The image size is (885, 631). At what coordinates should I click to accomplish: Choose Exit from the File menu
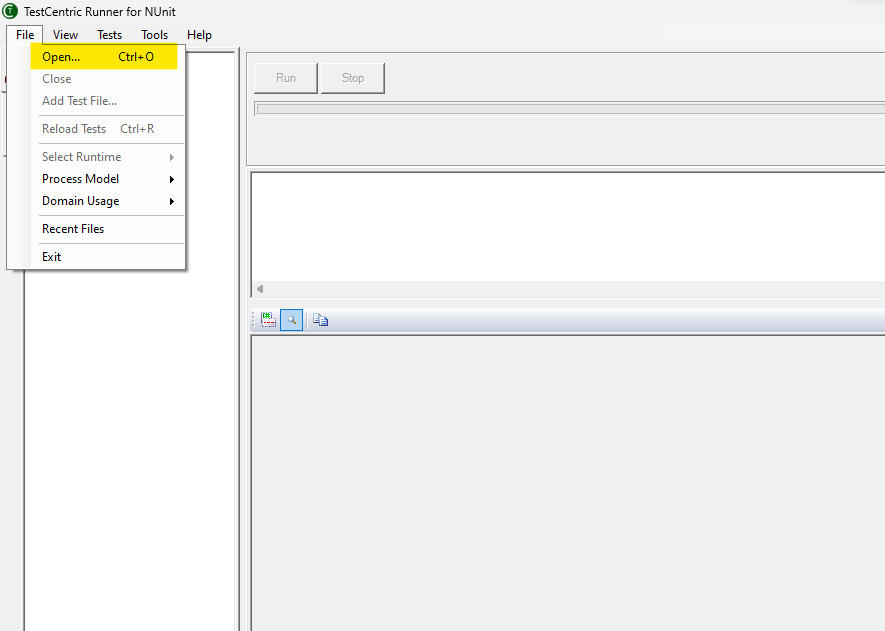click(108, 257)
